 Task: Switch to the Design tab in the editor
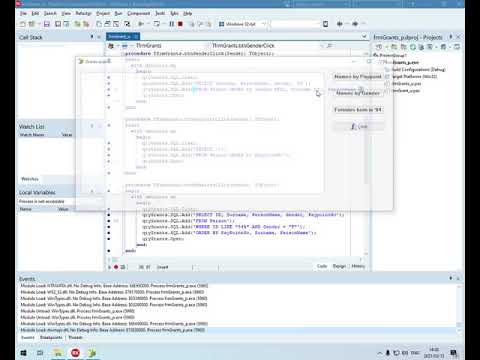pos(339,266)
